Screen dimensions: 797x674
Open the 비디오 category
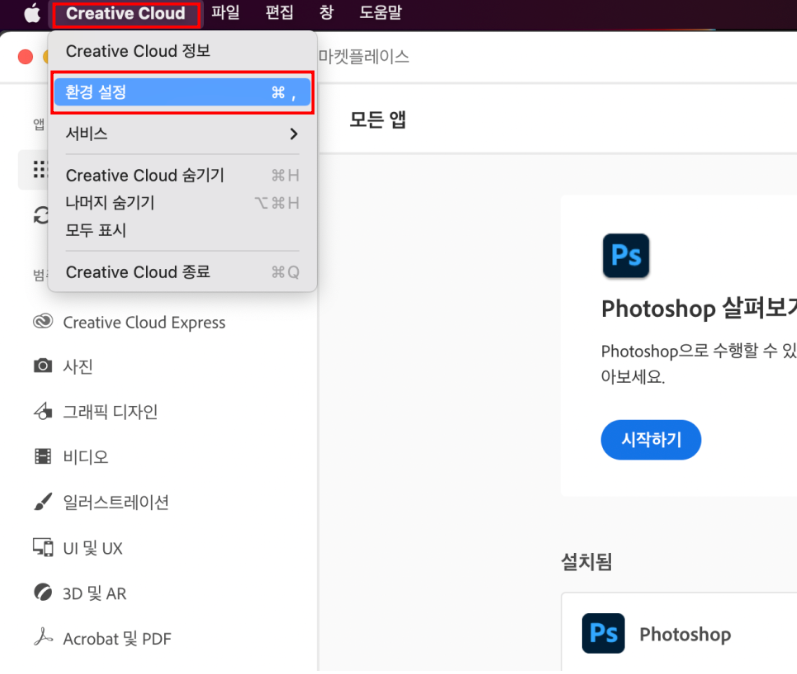point(85,457)
